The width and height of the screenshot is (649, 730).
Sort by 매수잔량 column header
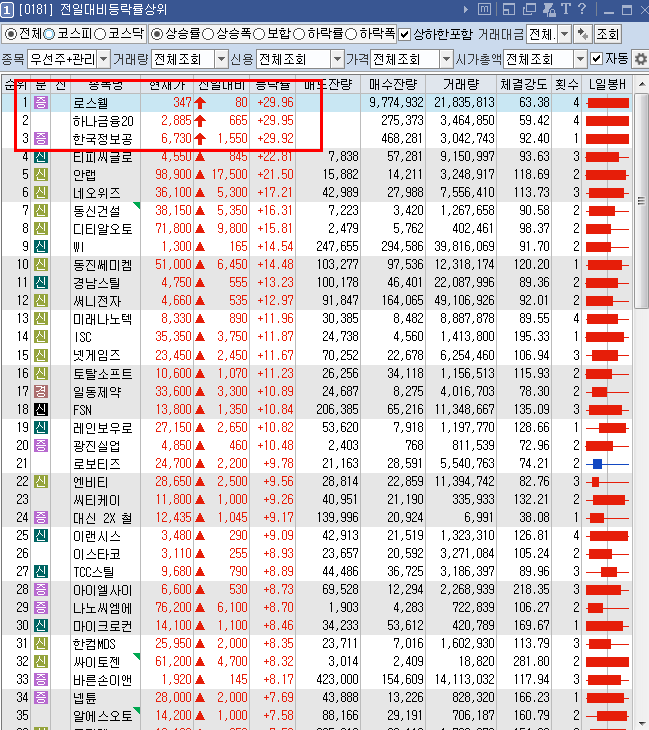tap(393, 84)
